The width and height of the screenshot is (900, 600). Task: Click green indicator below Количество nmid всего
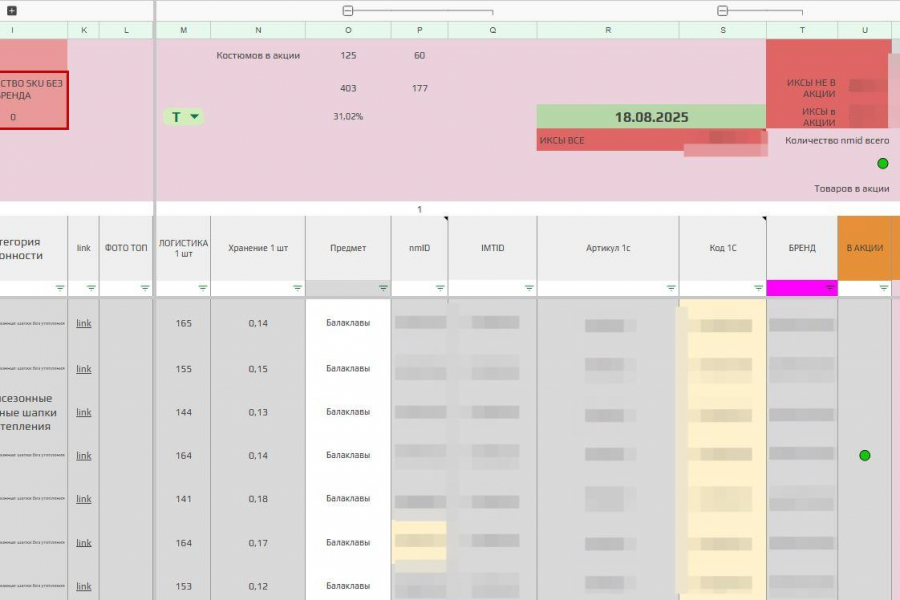coord(883,164)
